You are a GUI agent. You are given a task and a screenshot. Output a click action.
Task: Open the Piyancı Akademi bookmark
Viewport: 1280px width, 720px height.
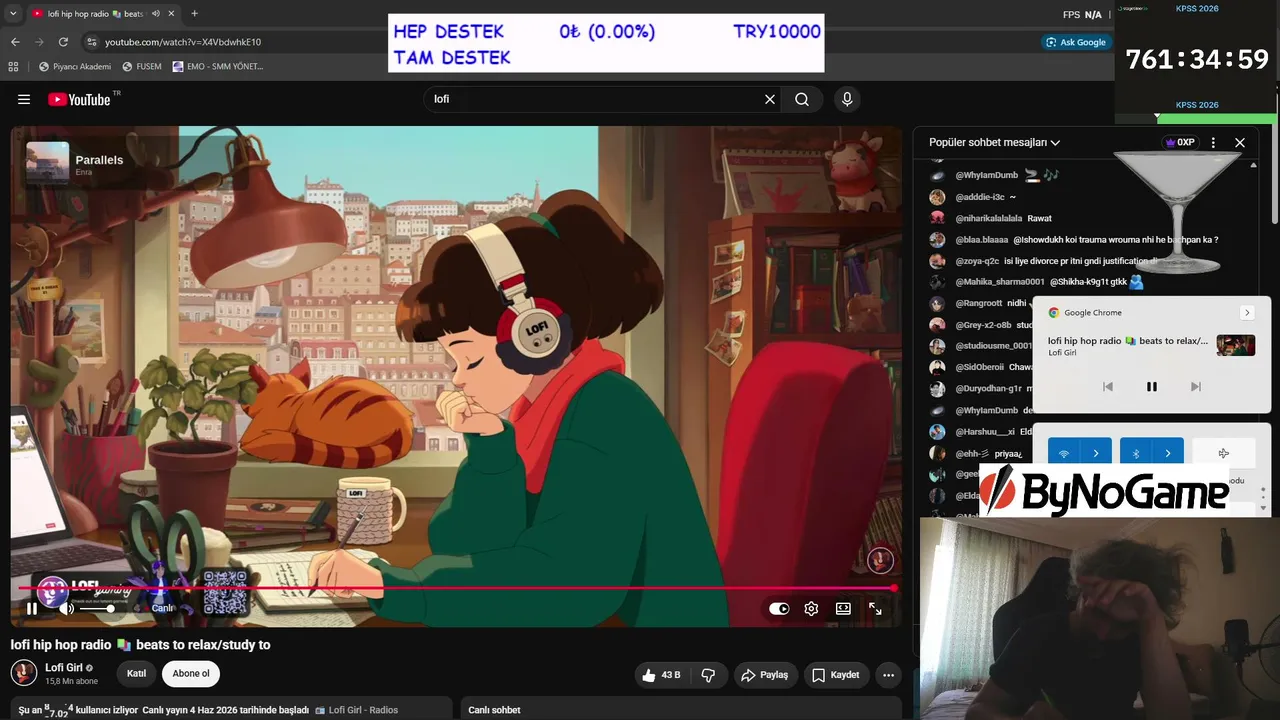click(x=75, y=67)
